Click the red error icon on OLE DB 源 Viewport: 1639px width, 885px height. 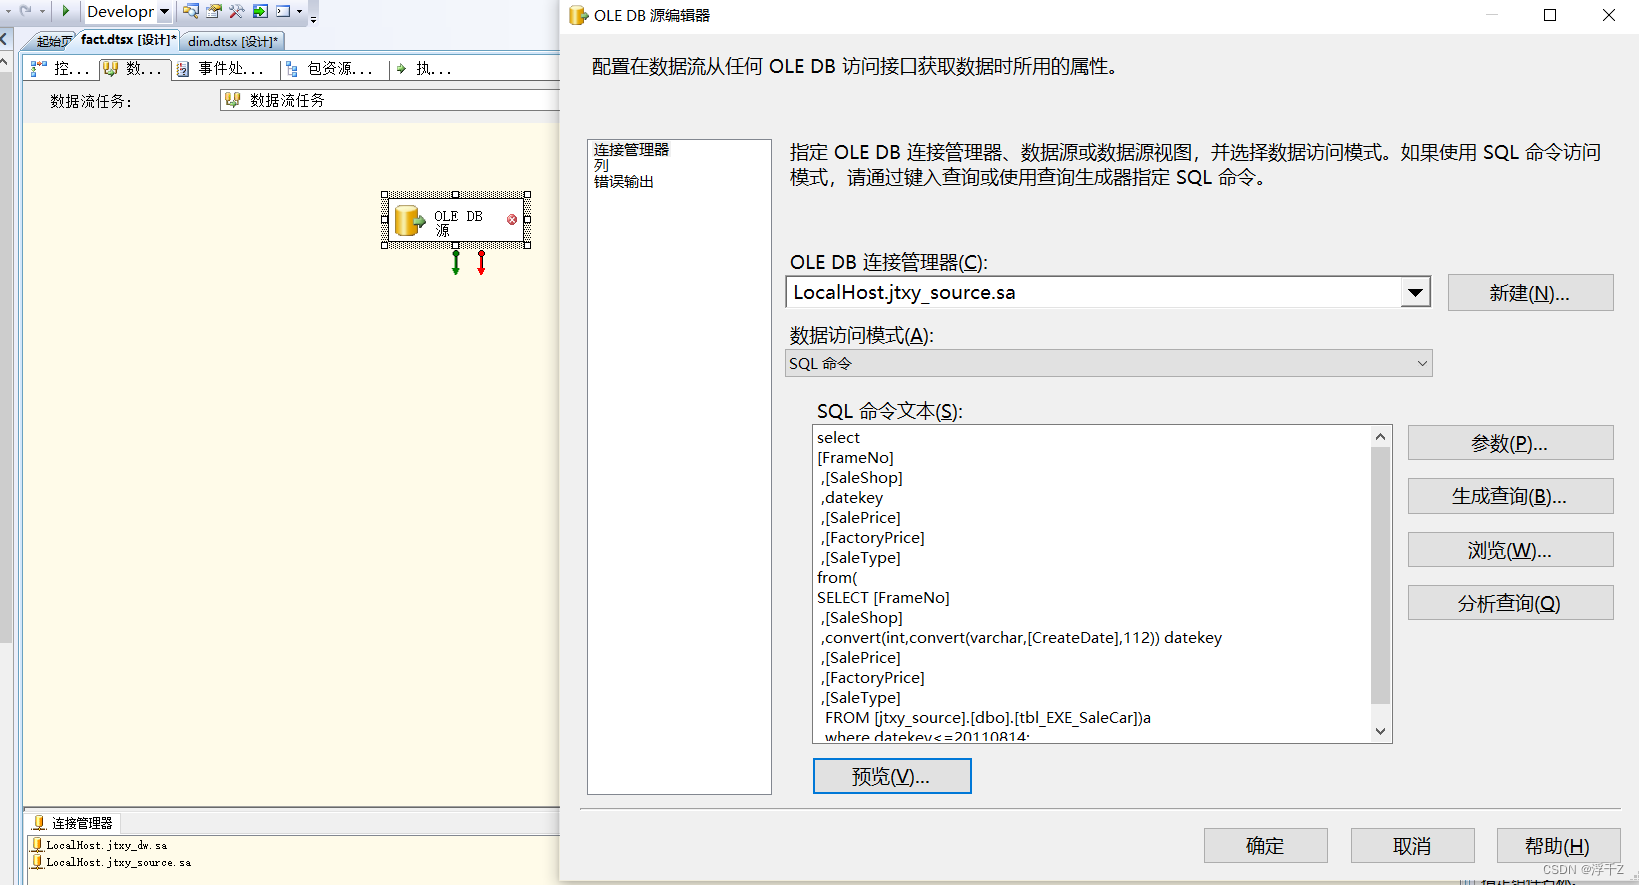coord(512,219)
